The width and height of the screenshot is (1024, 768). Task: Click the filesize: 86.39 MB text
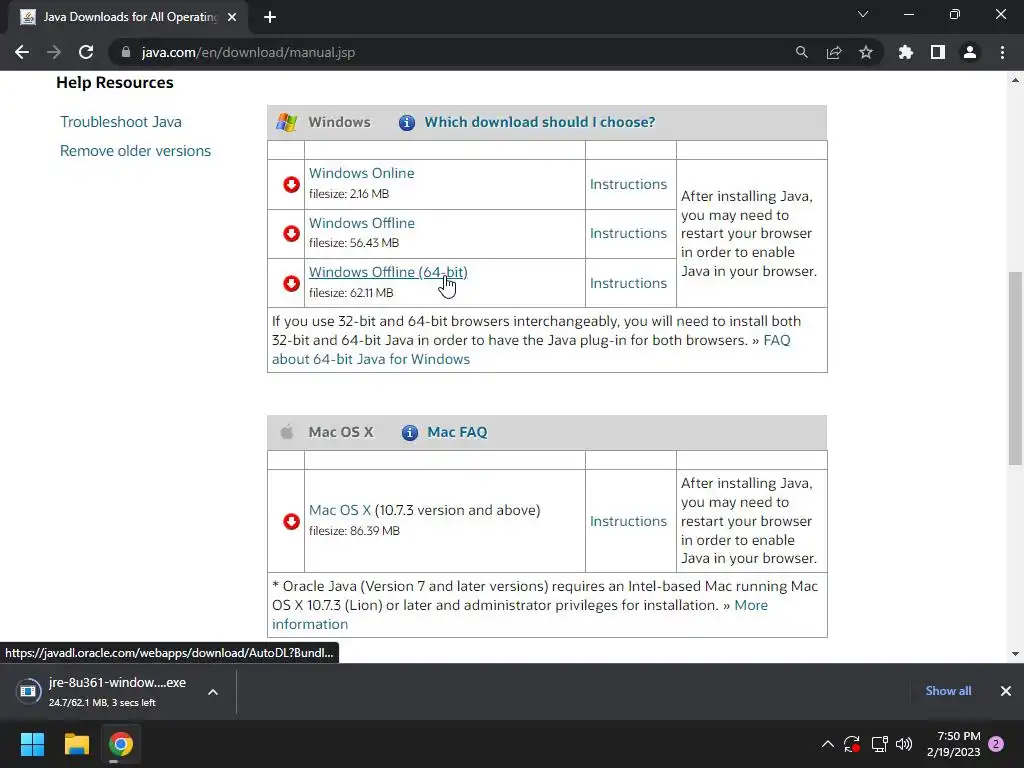tap(354, 531)
